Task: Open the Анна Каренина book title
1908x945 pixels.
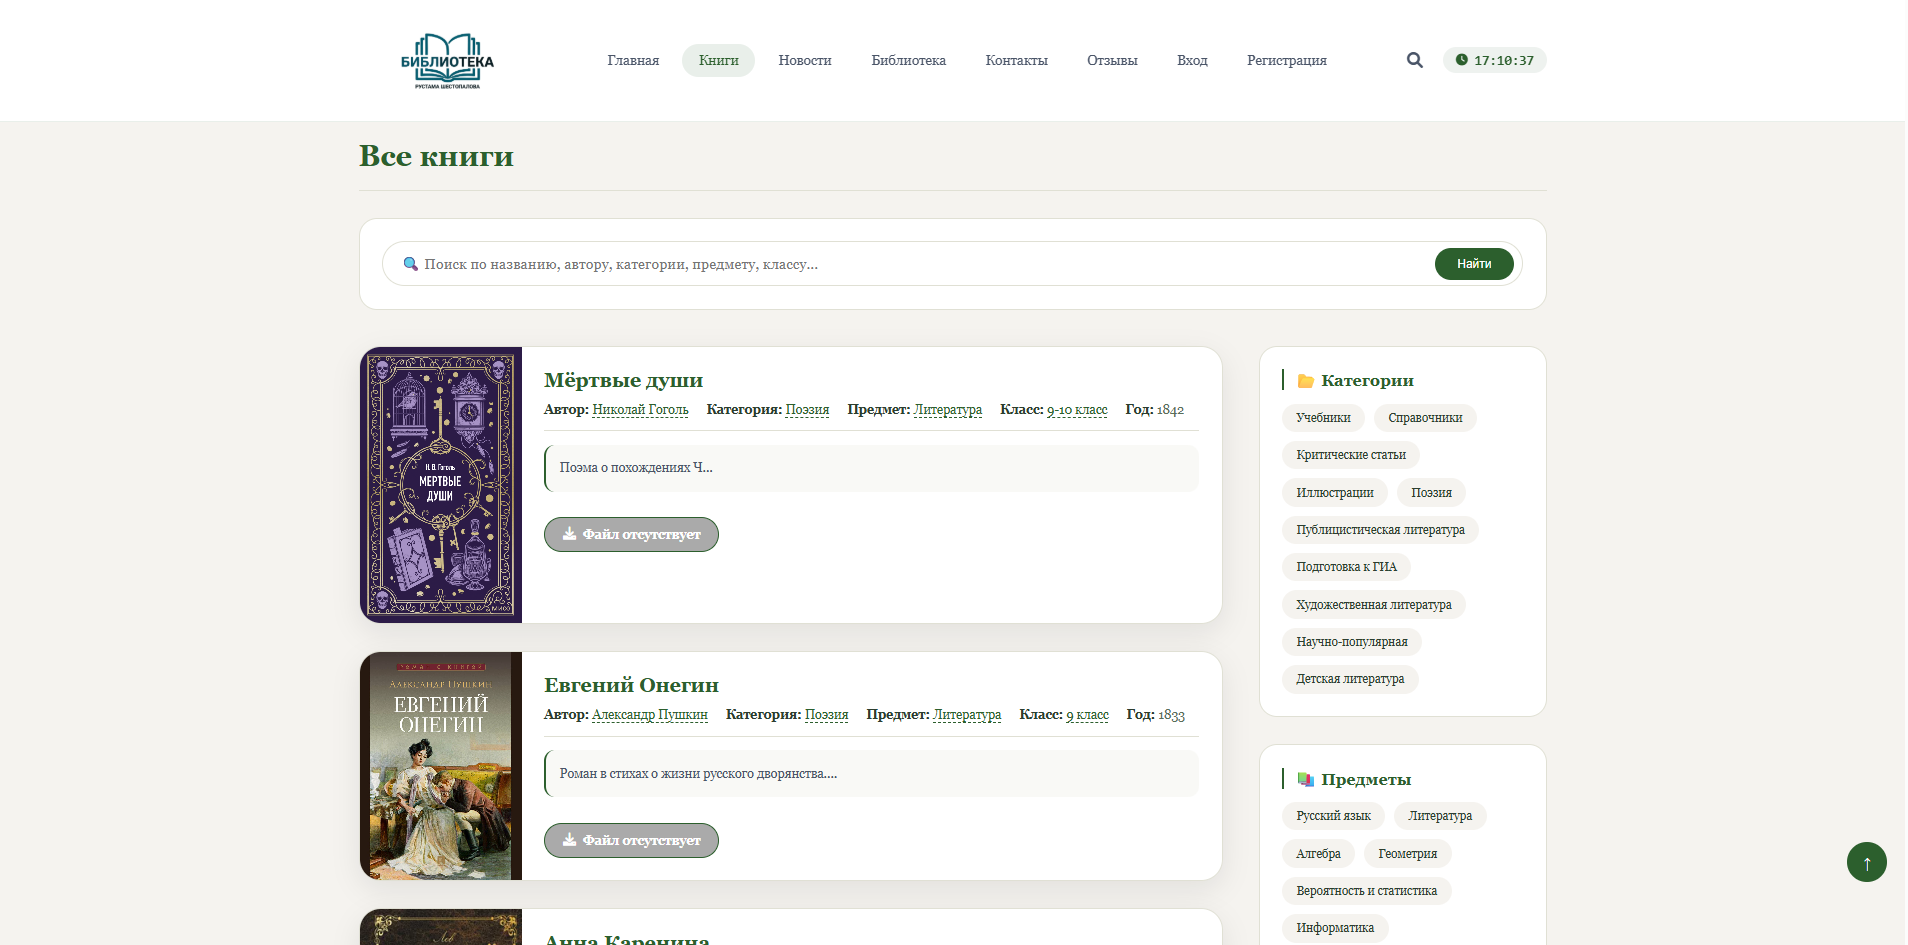Action: (x=626, y=940)
